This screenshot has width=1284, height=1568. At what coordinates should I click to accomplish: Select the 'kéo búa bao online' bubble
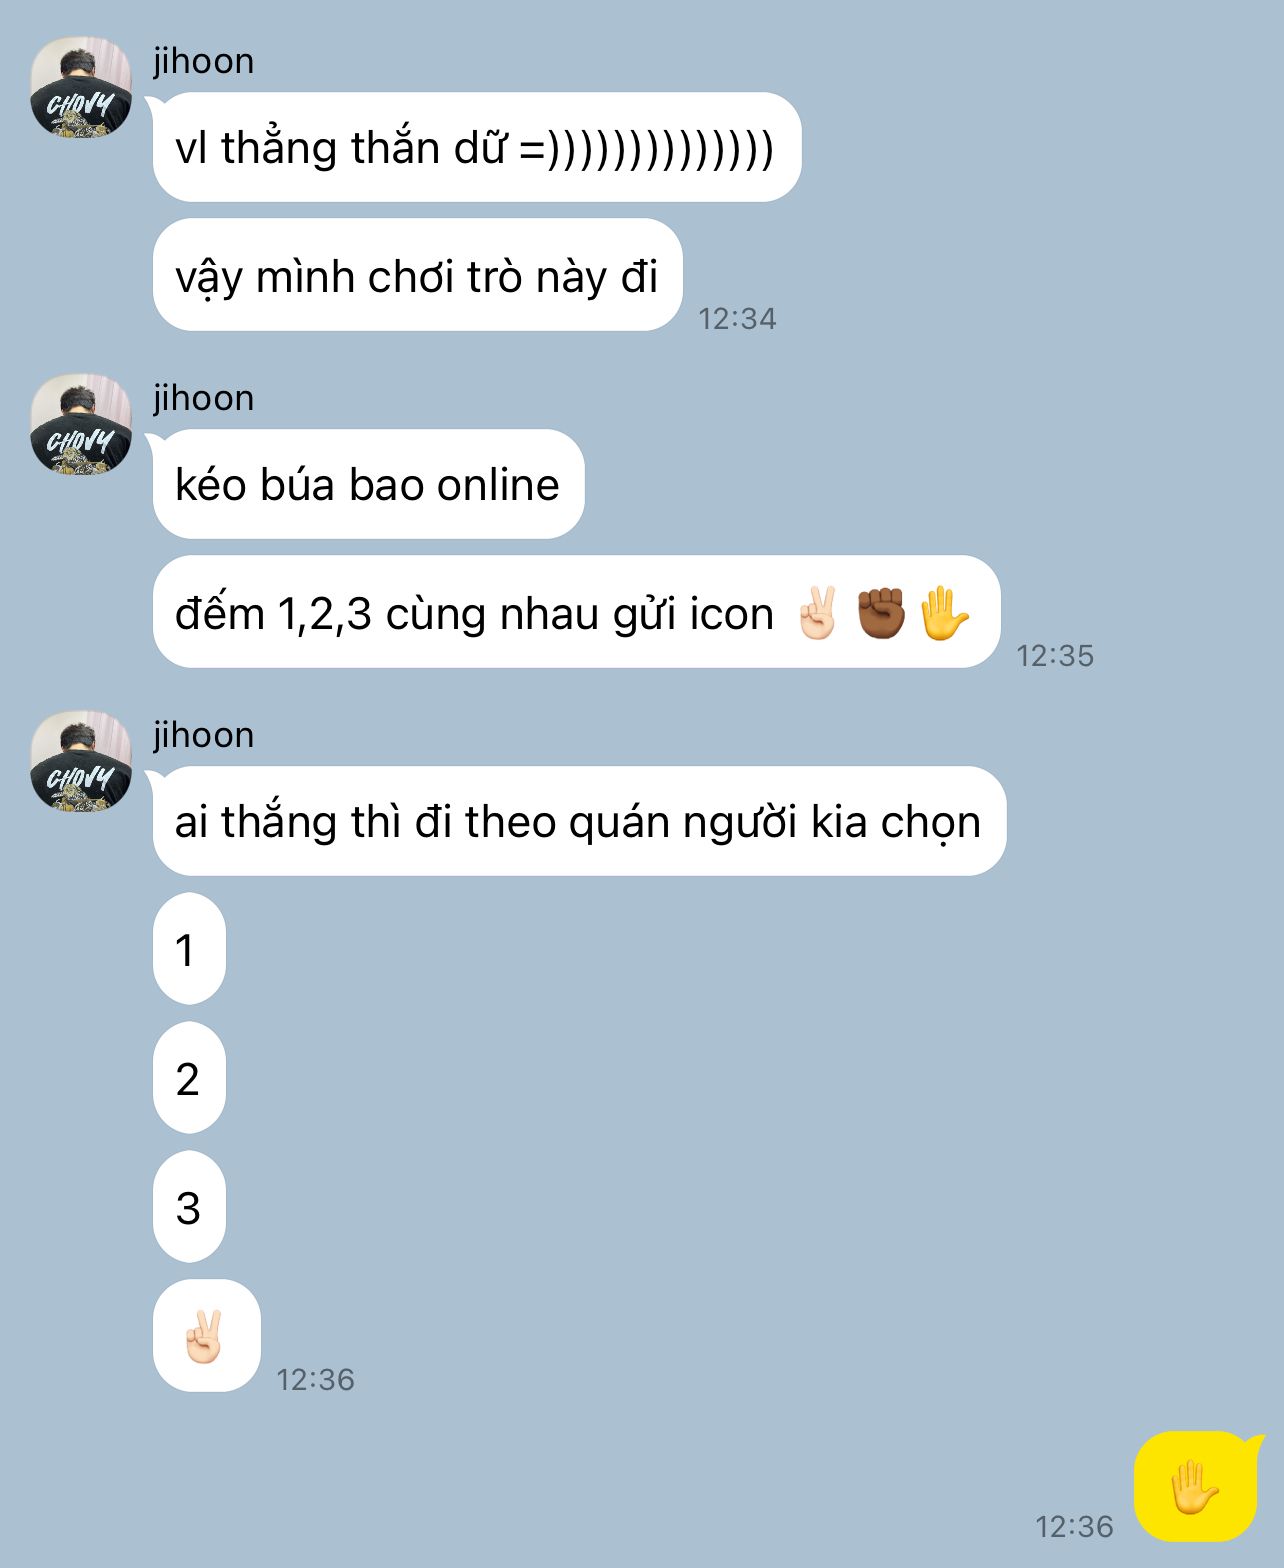coord(368,484)
